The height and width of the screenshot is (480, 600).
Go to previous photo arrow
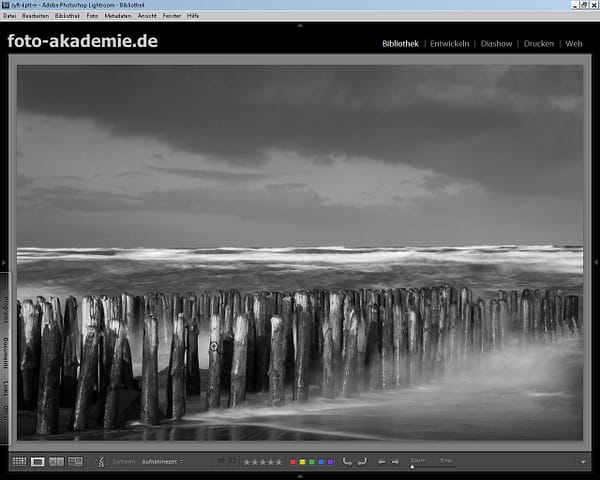click(x=382, y=462)
